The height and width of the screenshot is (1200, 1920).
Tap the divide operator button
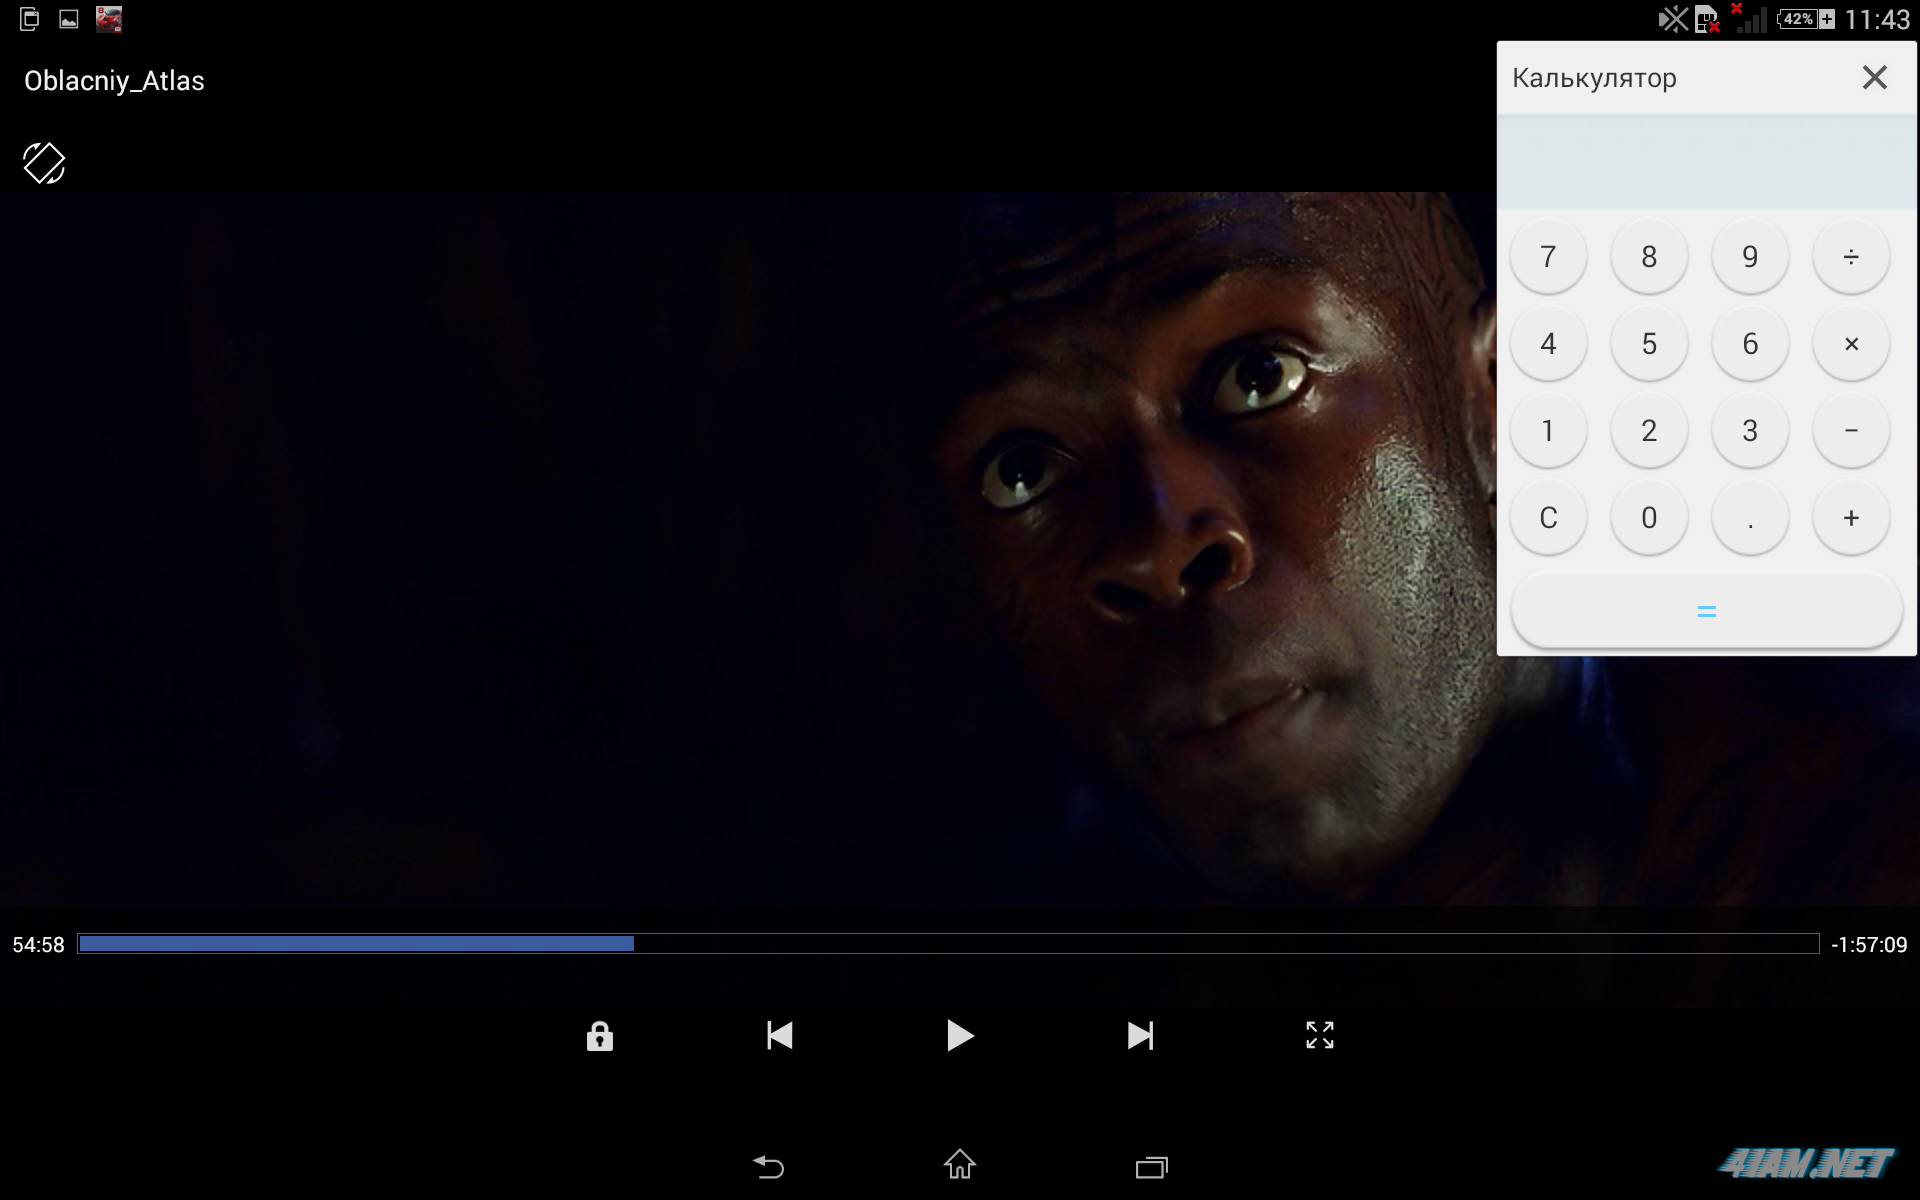point(1851,257)
